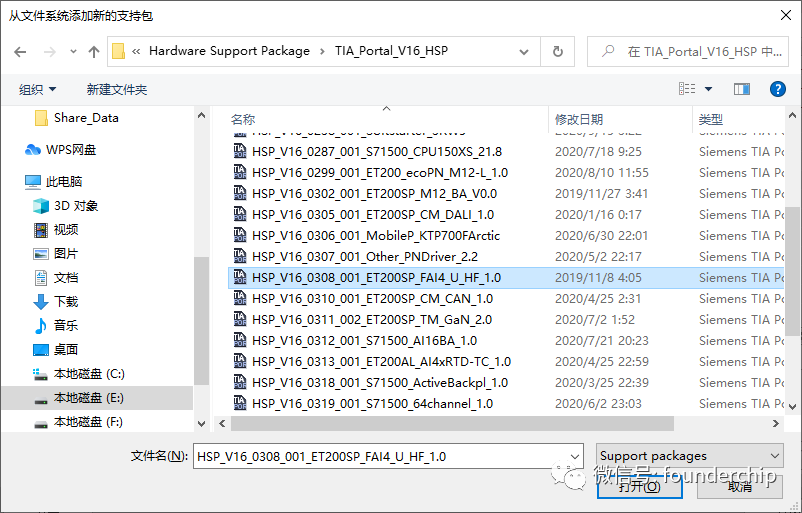Open the 组织 menu
The height and width of the screenshot is (513, 802).
[37, 90]
